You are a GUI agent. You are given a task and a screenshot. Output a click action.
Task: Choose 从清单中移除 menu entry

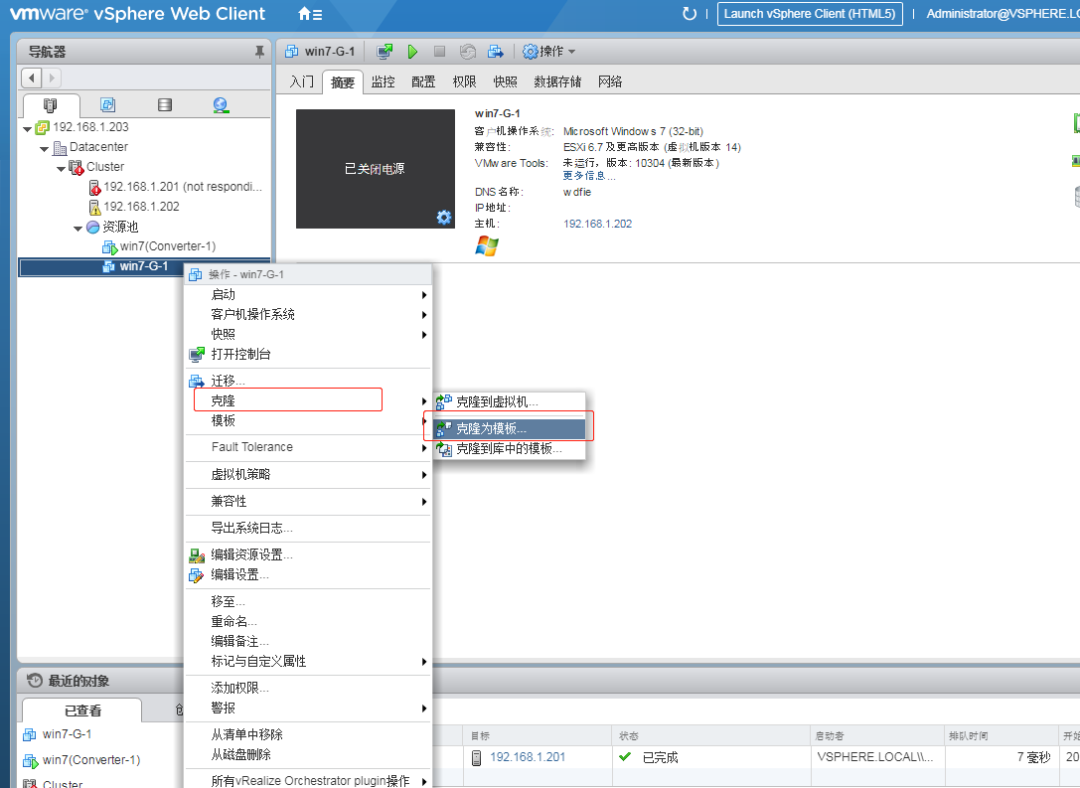[x=308, y=735]
